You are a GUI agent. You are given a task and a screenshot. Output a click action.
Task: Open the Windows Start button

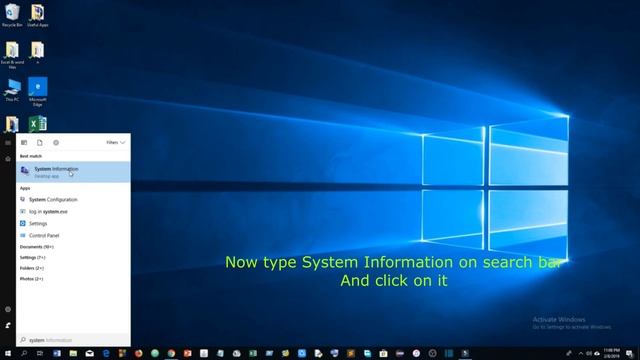point(8,353)
